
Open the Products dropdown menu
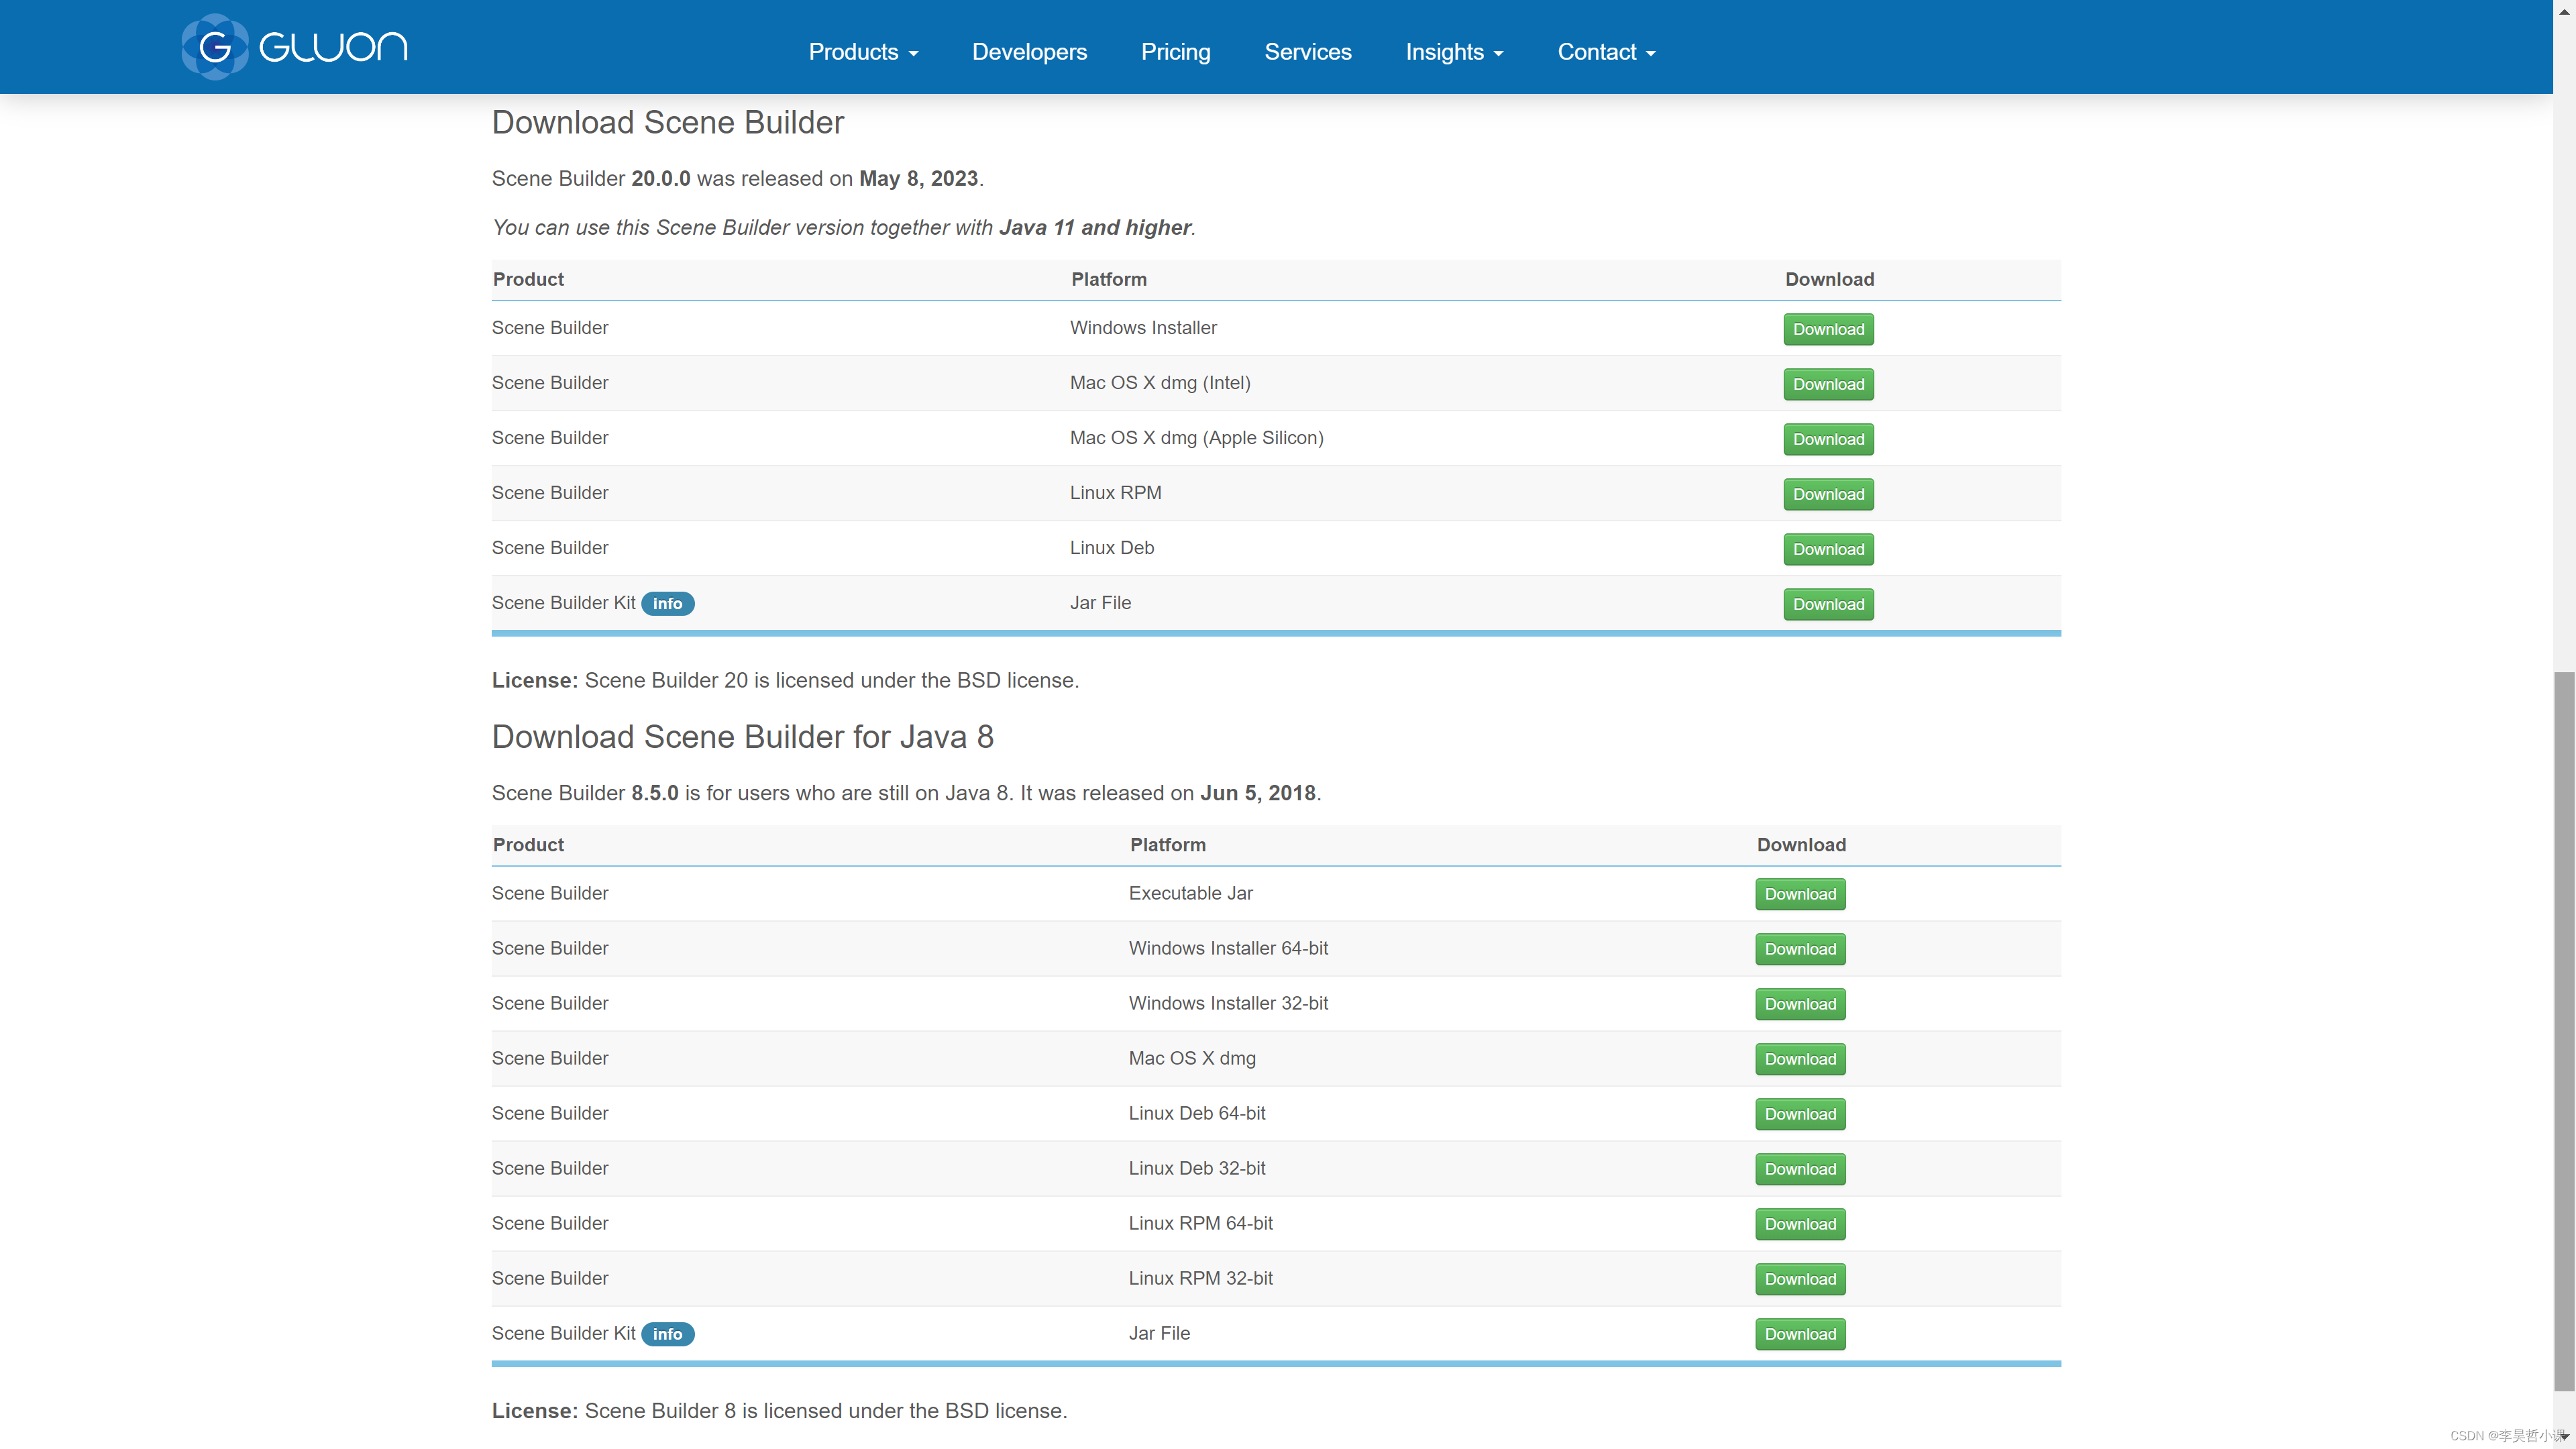[x=861, y=51]
